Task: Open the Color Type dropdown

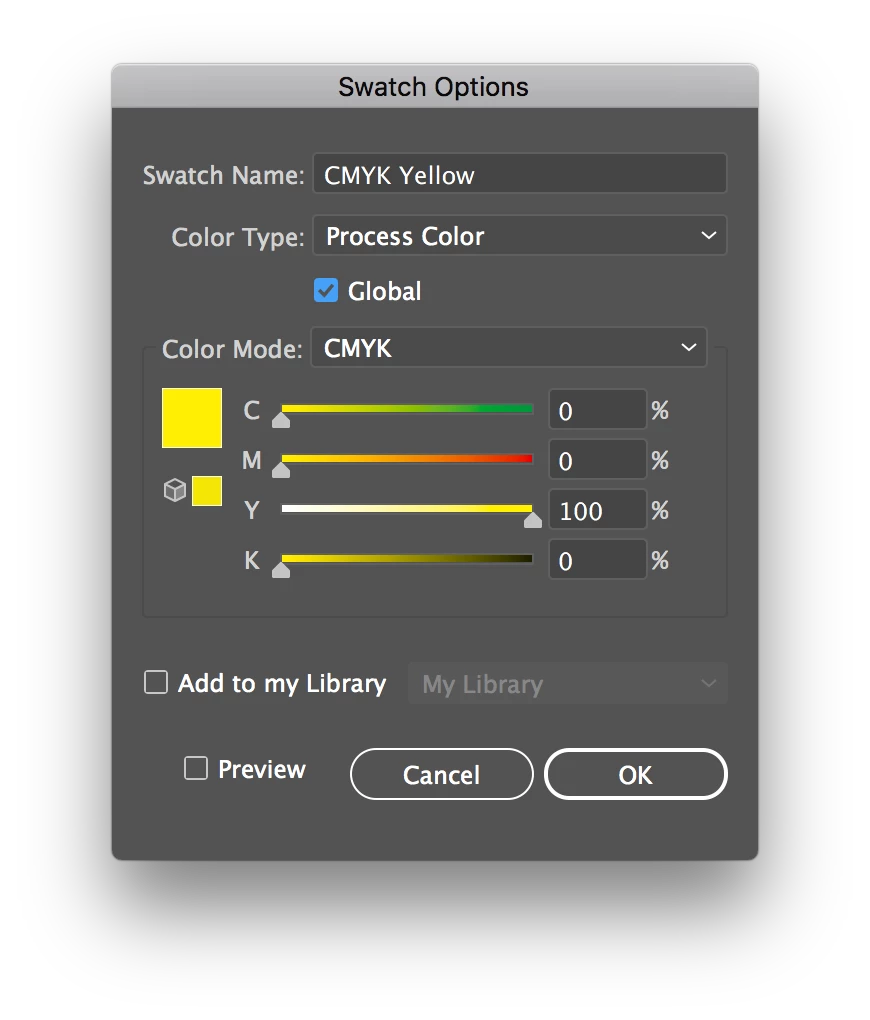Action: (520, 235)
